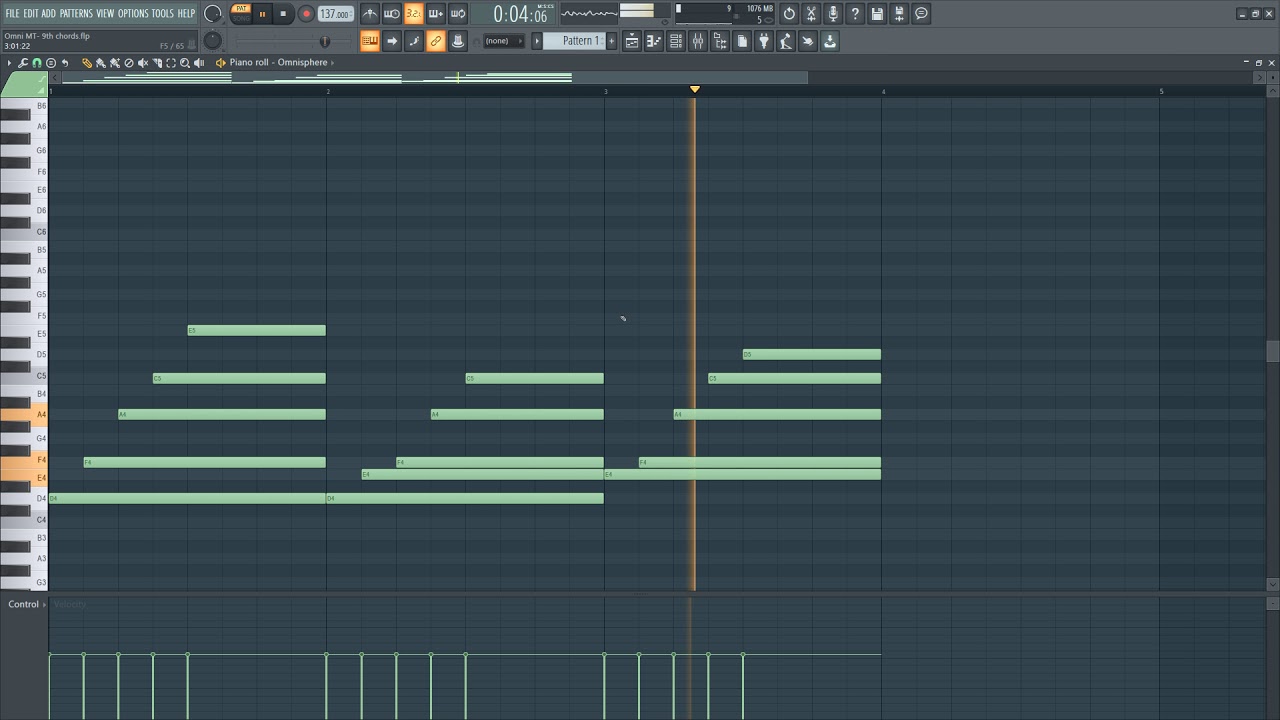
Task: Open help with the question mark icon
Action: (855, 14)
